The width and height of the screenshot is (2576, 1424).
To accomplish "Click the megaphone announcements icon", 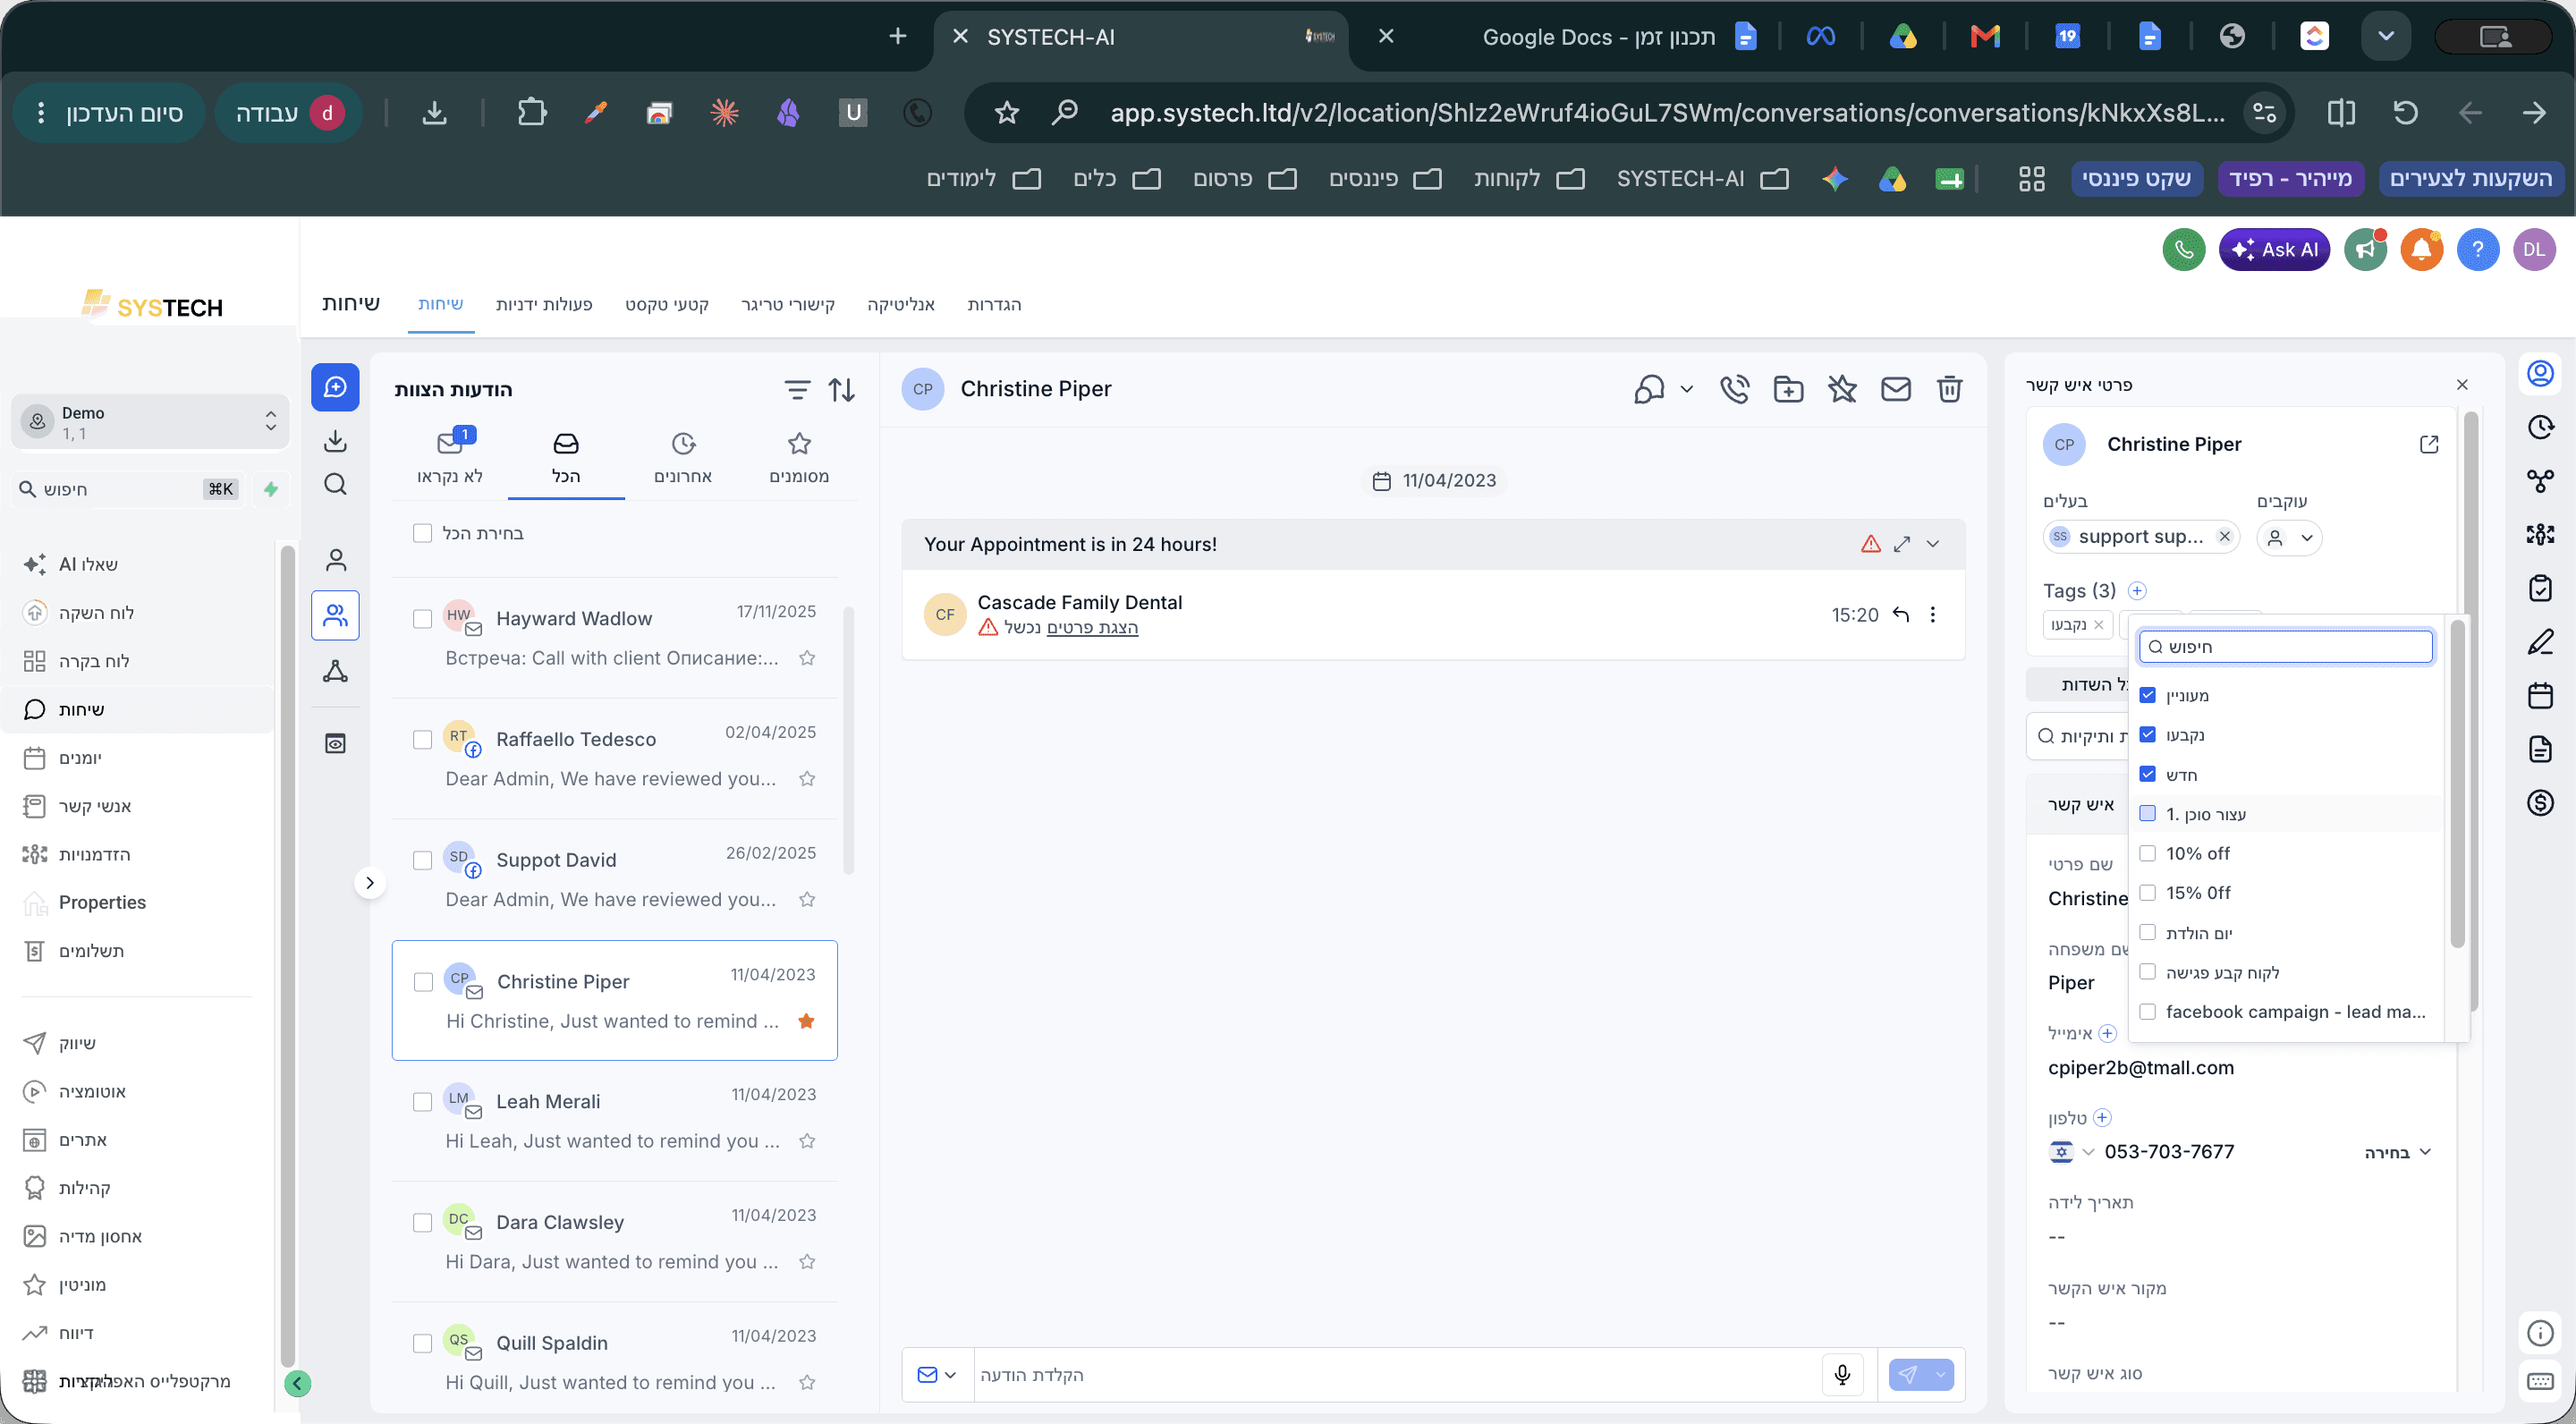I will 2365,250.
